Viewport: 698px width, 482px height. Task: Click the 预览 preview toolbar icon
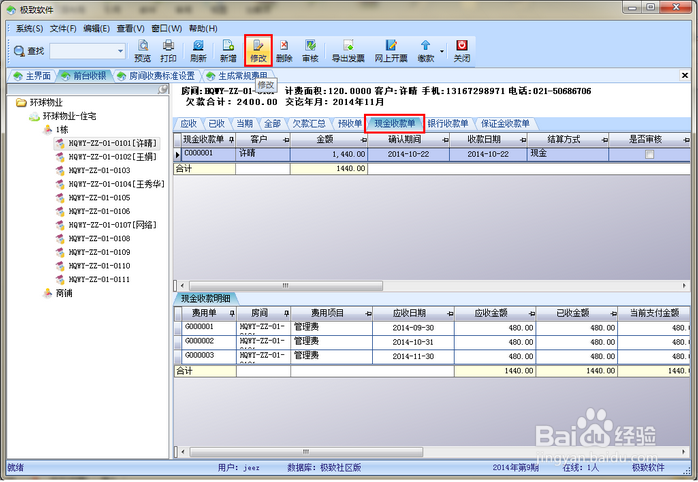click(x=142, y=51)
